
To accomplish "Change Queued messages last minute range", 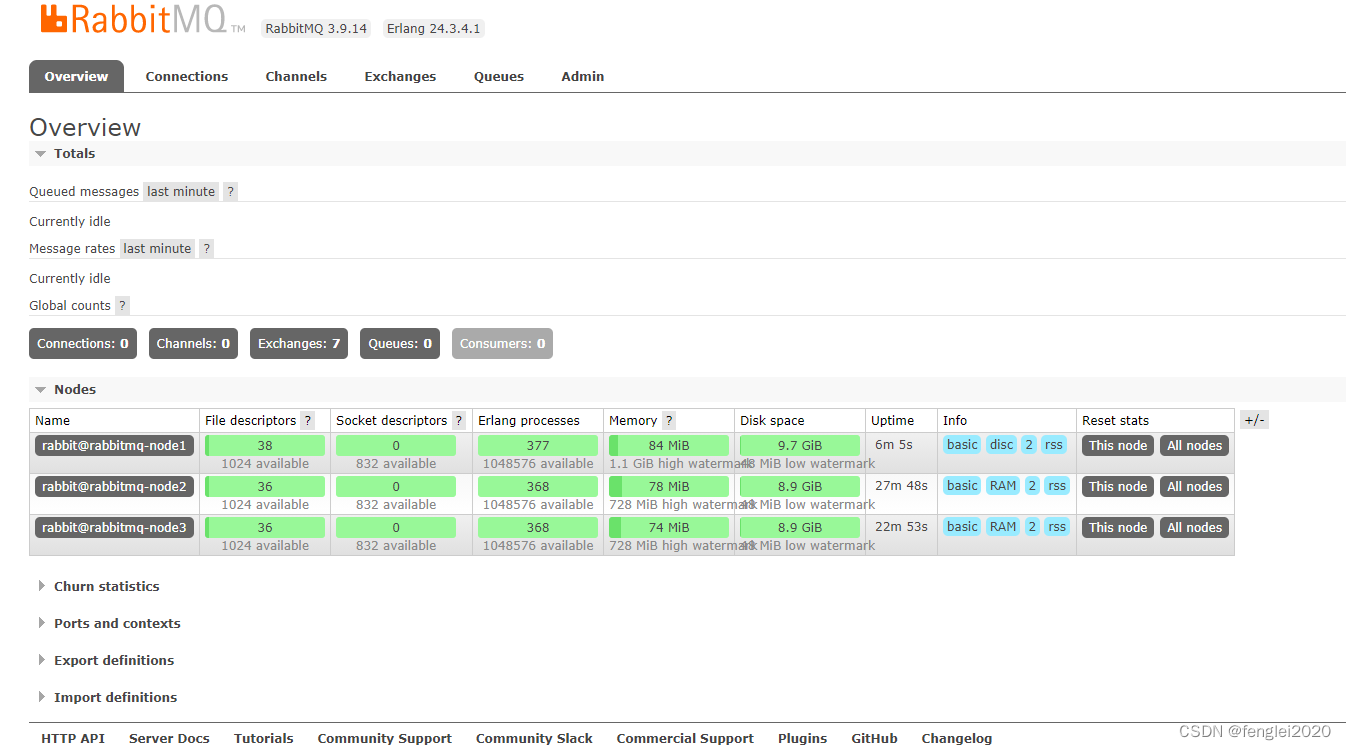I will tap(181, 192).
